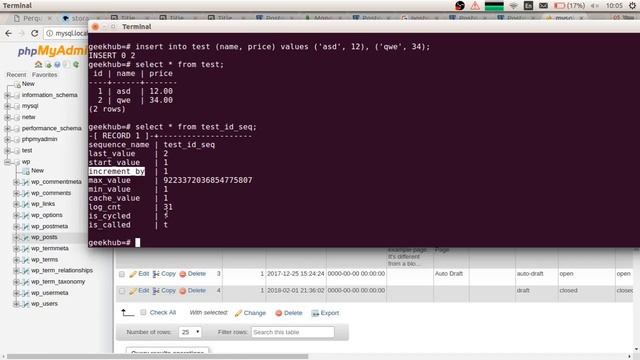
Task: Click the wp_posts table icon
Action: point(26,237)
